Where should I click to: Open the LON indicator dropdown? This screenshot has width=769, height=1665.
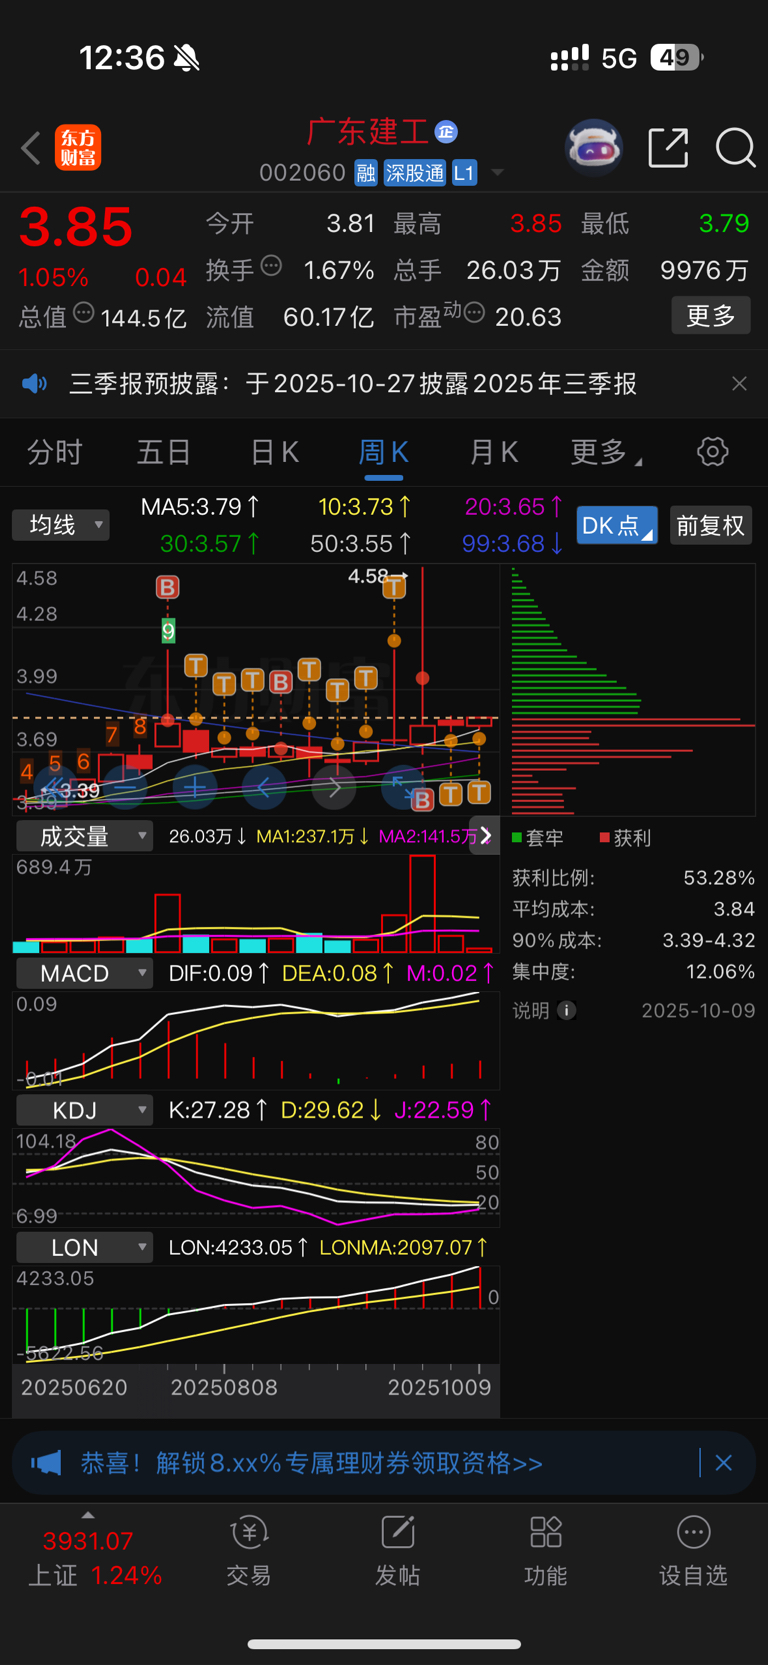coord(83,1247)
